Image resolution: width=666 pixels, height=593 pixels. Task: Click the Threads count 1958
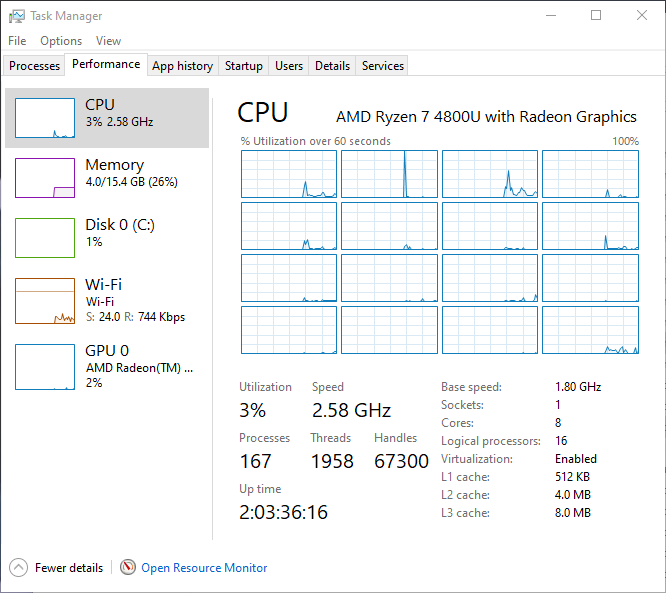332,461
